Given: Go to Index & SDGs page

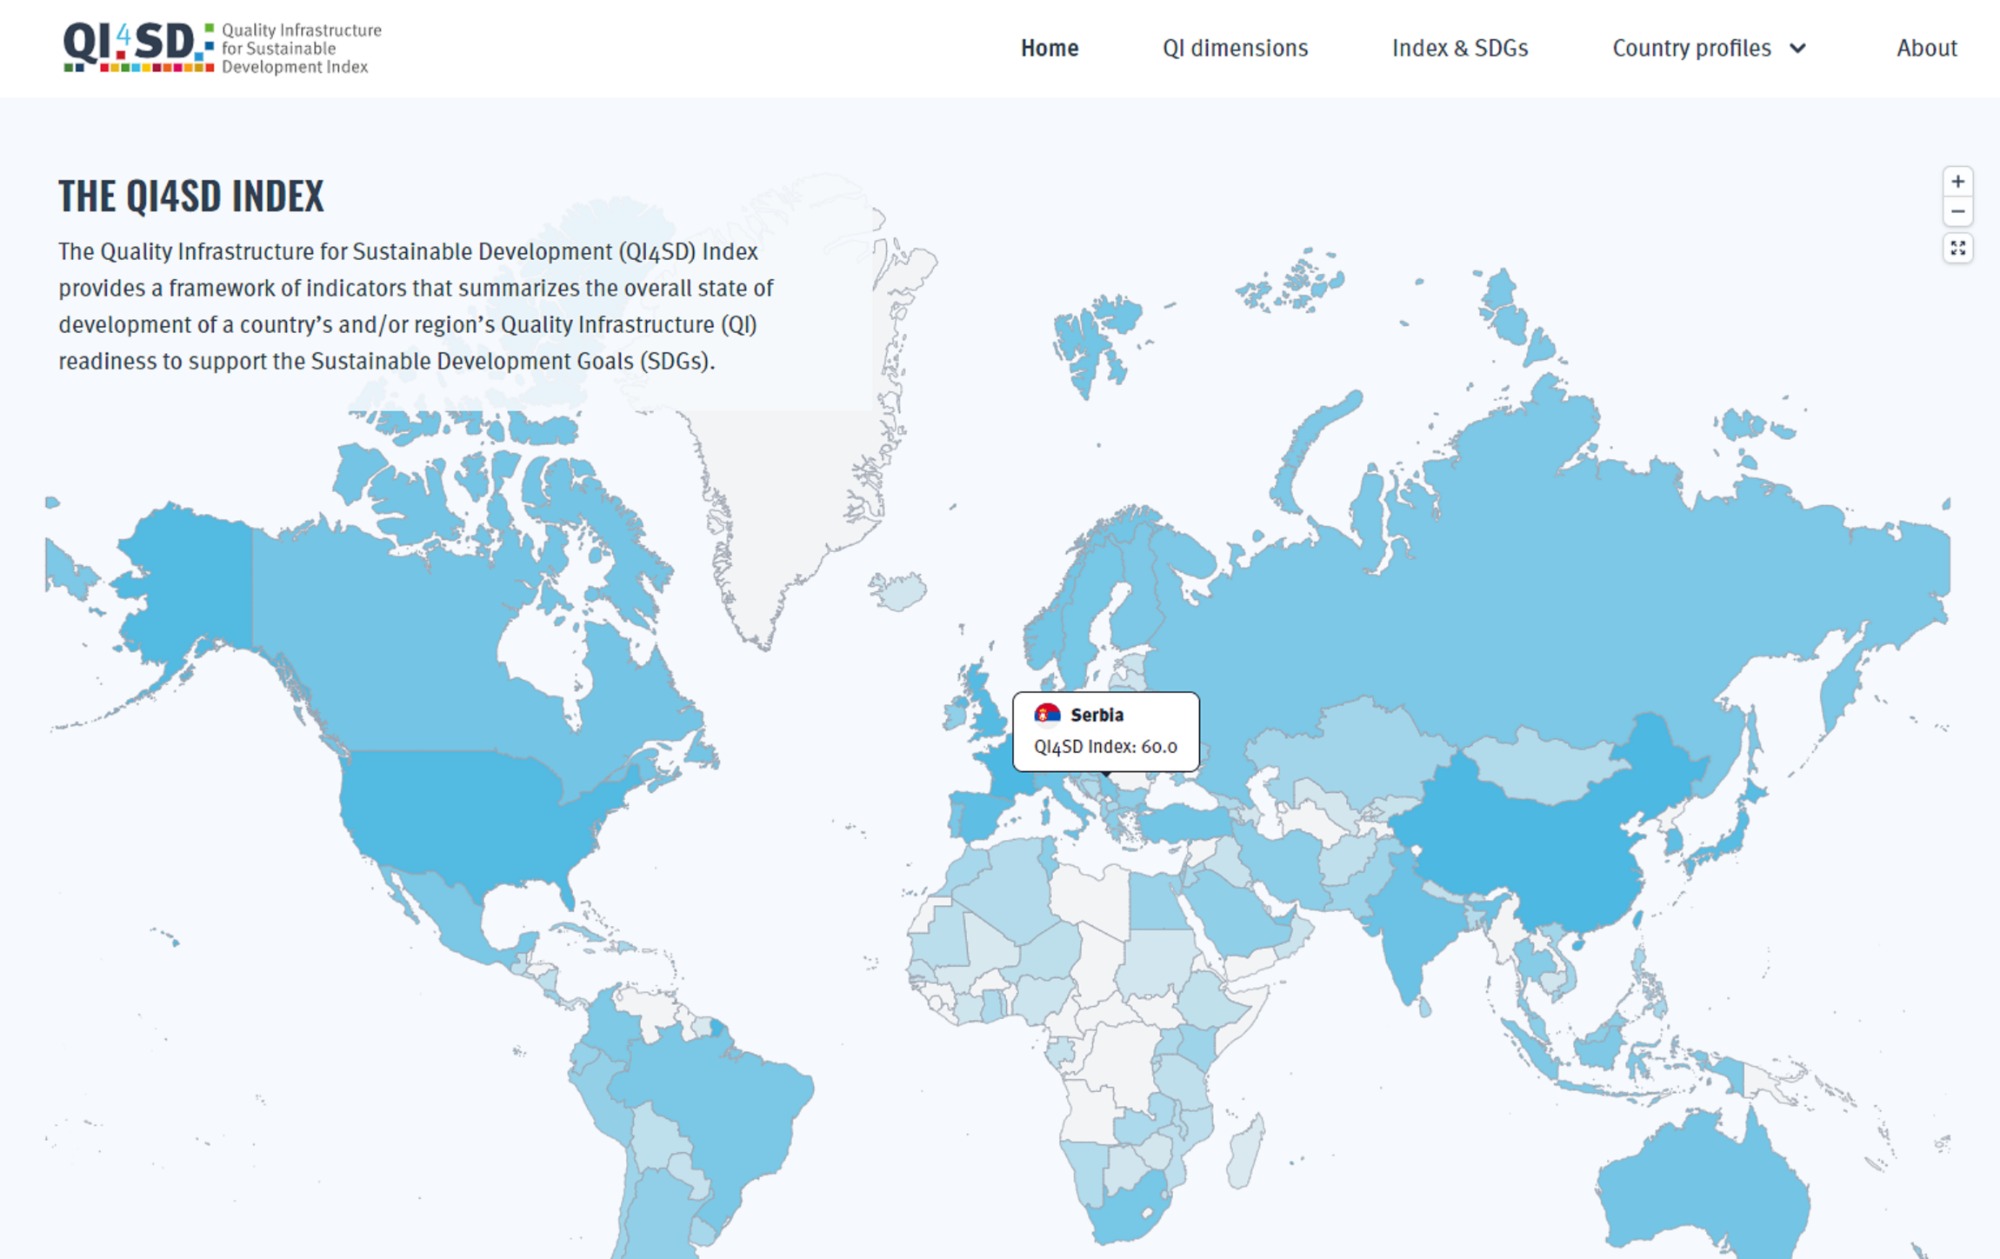Looking at the screenshot, I should (x=1460, y=48).
